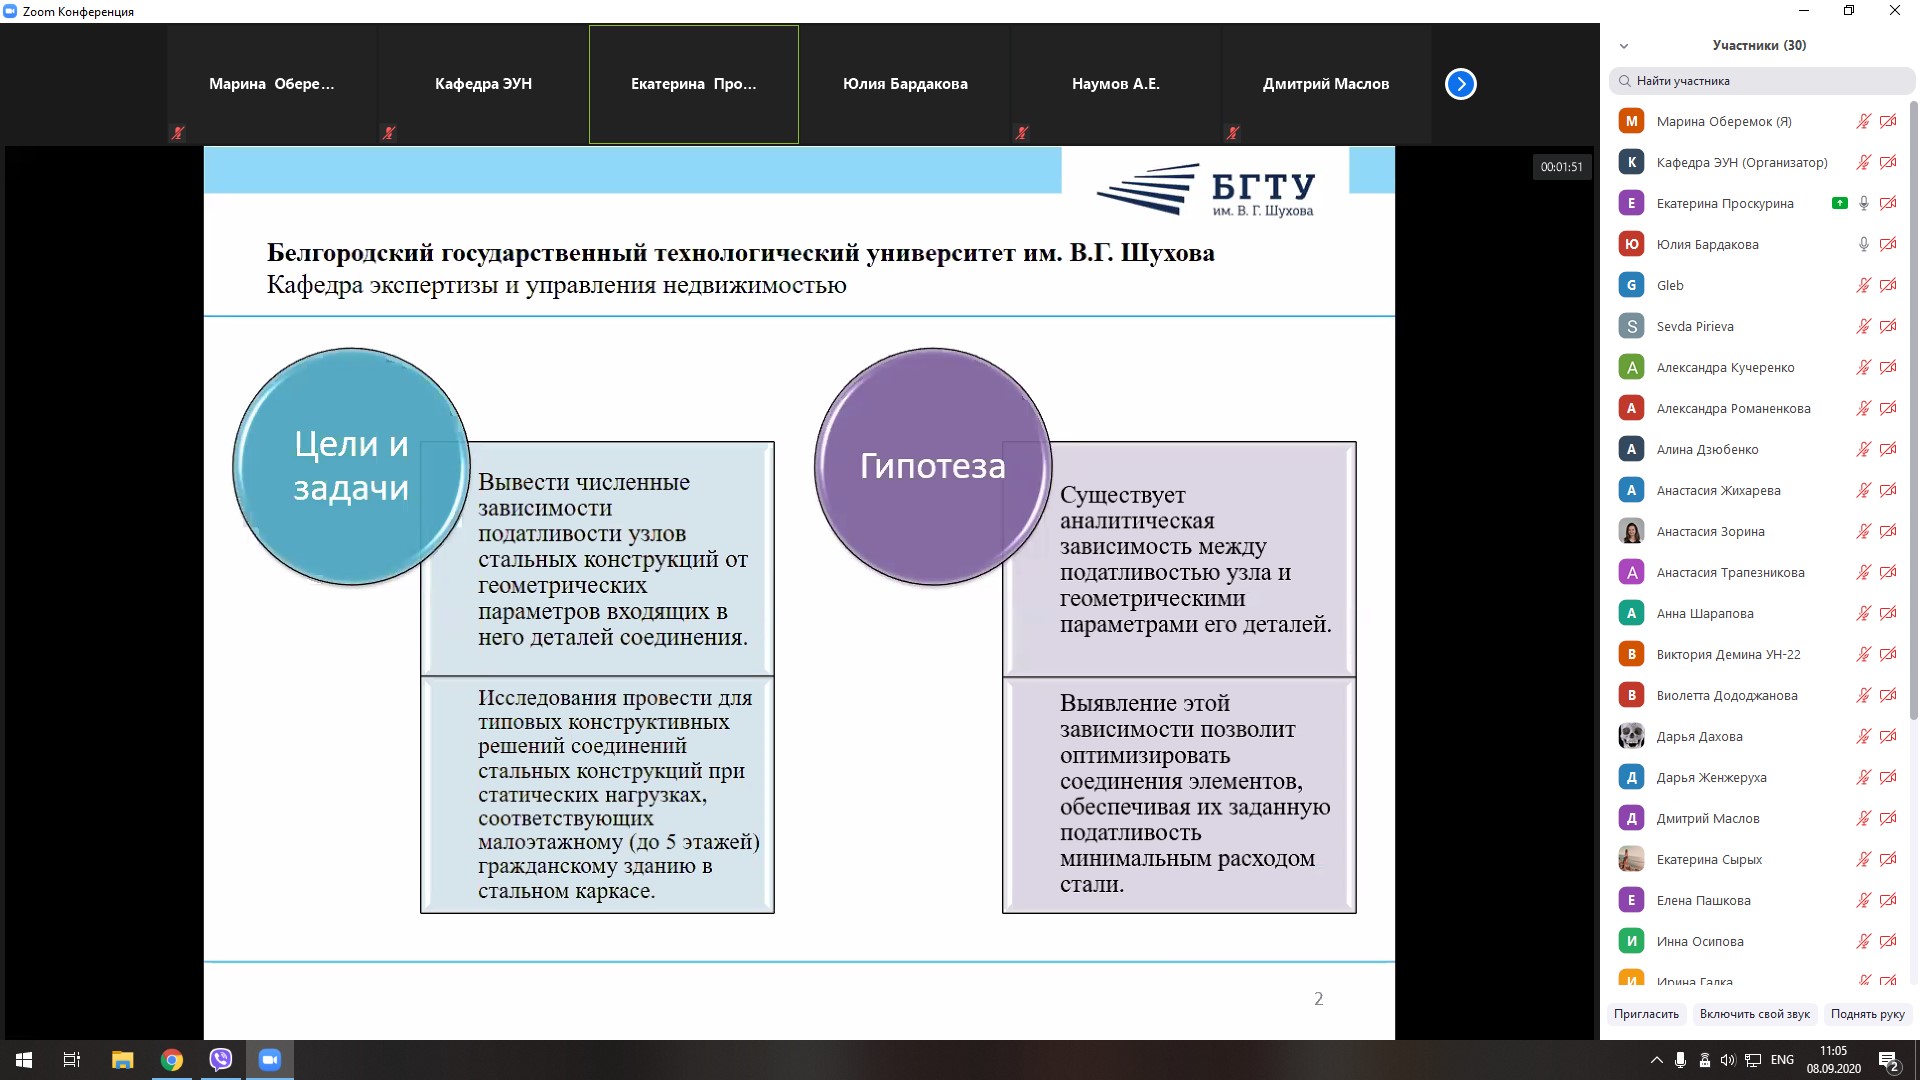Click Анастасия Трапезникова muted mic icon
Screen dimensions: 1920x1080
(1864, 572)
